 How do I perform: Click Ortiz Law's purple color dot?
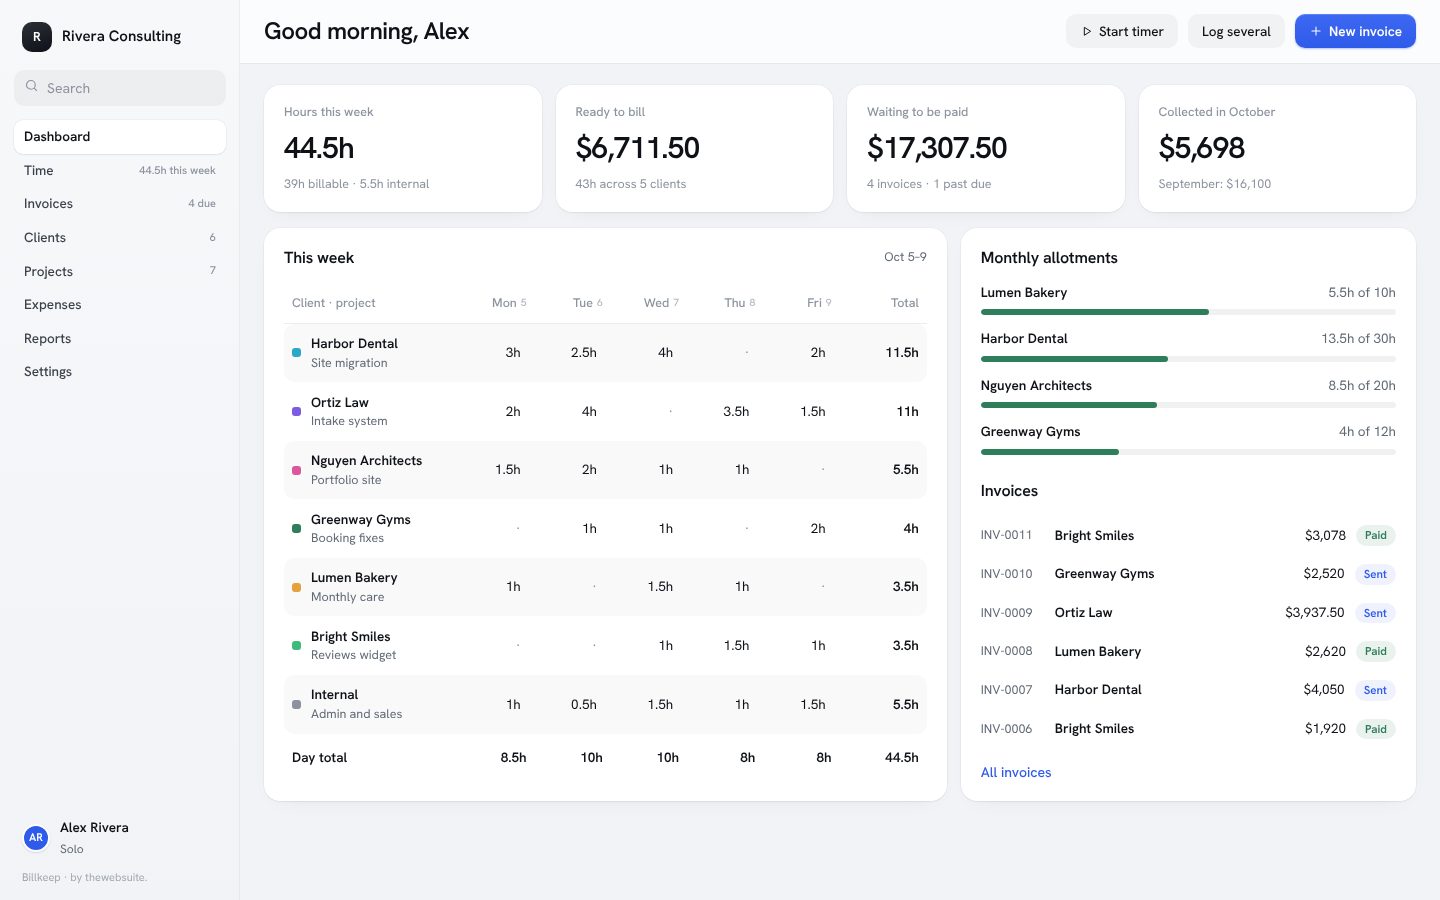(x=296, y=411)
